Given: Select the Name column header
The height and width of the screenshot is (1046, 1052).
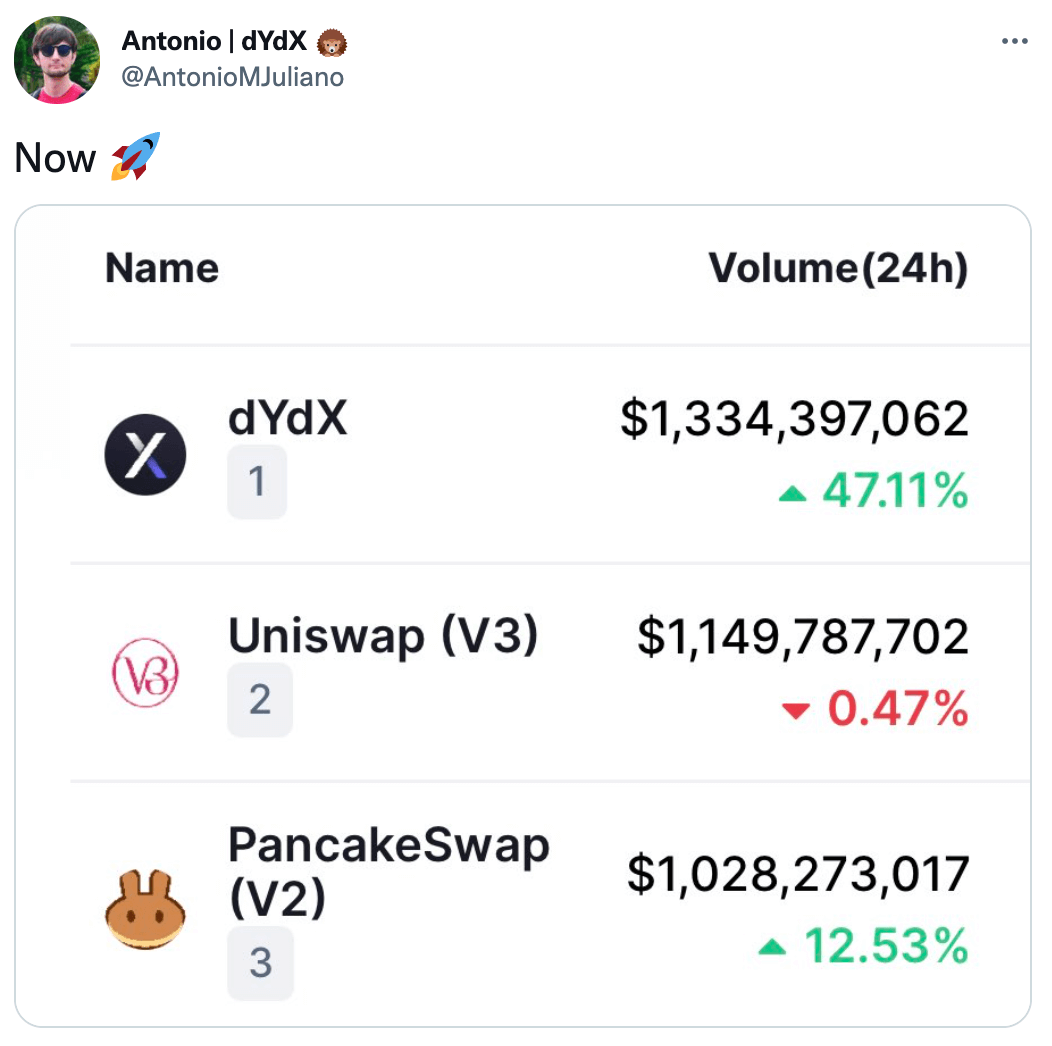Looking at the screenshot, I should [161, 267].
